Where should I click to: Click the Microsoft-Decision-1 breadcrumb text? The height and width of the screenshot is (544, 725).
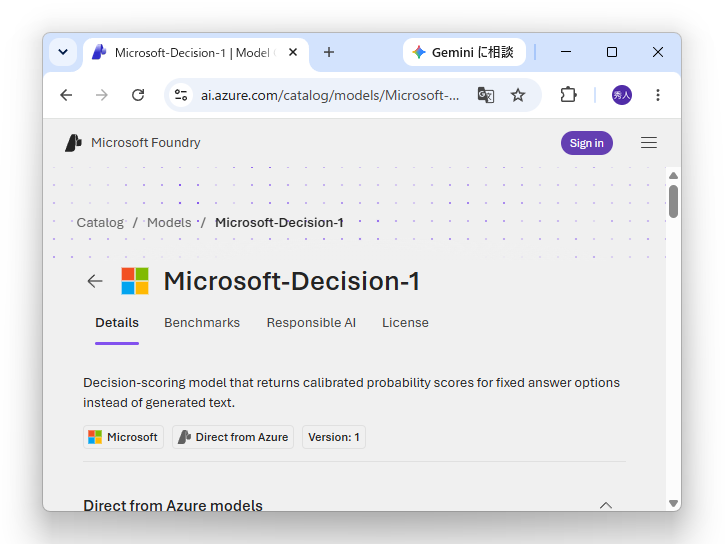(x=279, y=223)
